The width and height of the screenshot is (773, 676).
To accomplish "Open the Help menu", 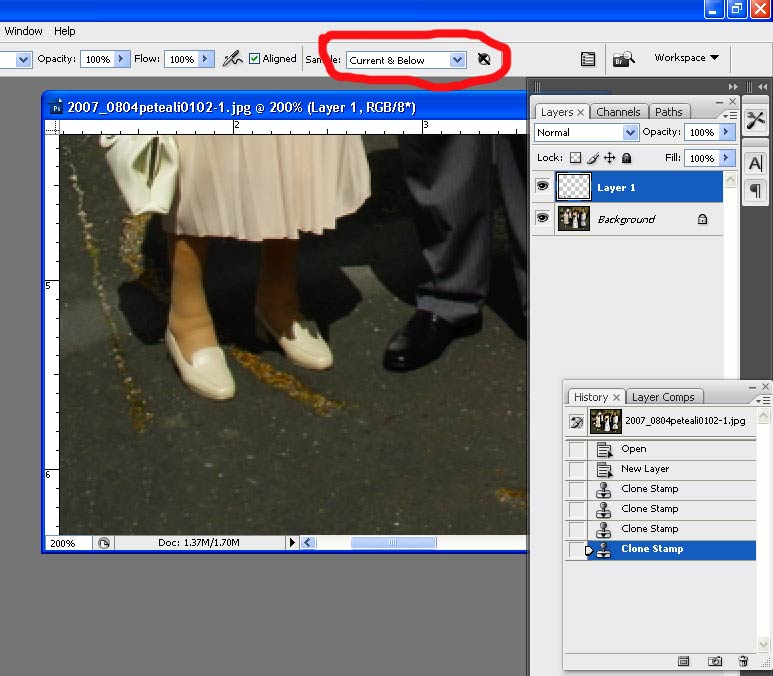I will (x=64, y=31).
